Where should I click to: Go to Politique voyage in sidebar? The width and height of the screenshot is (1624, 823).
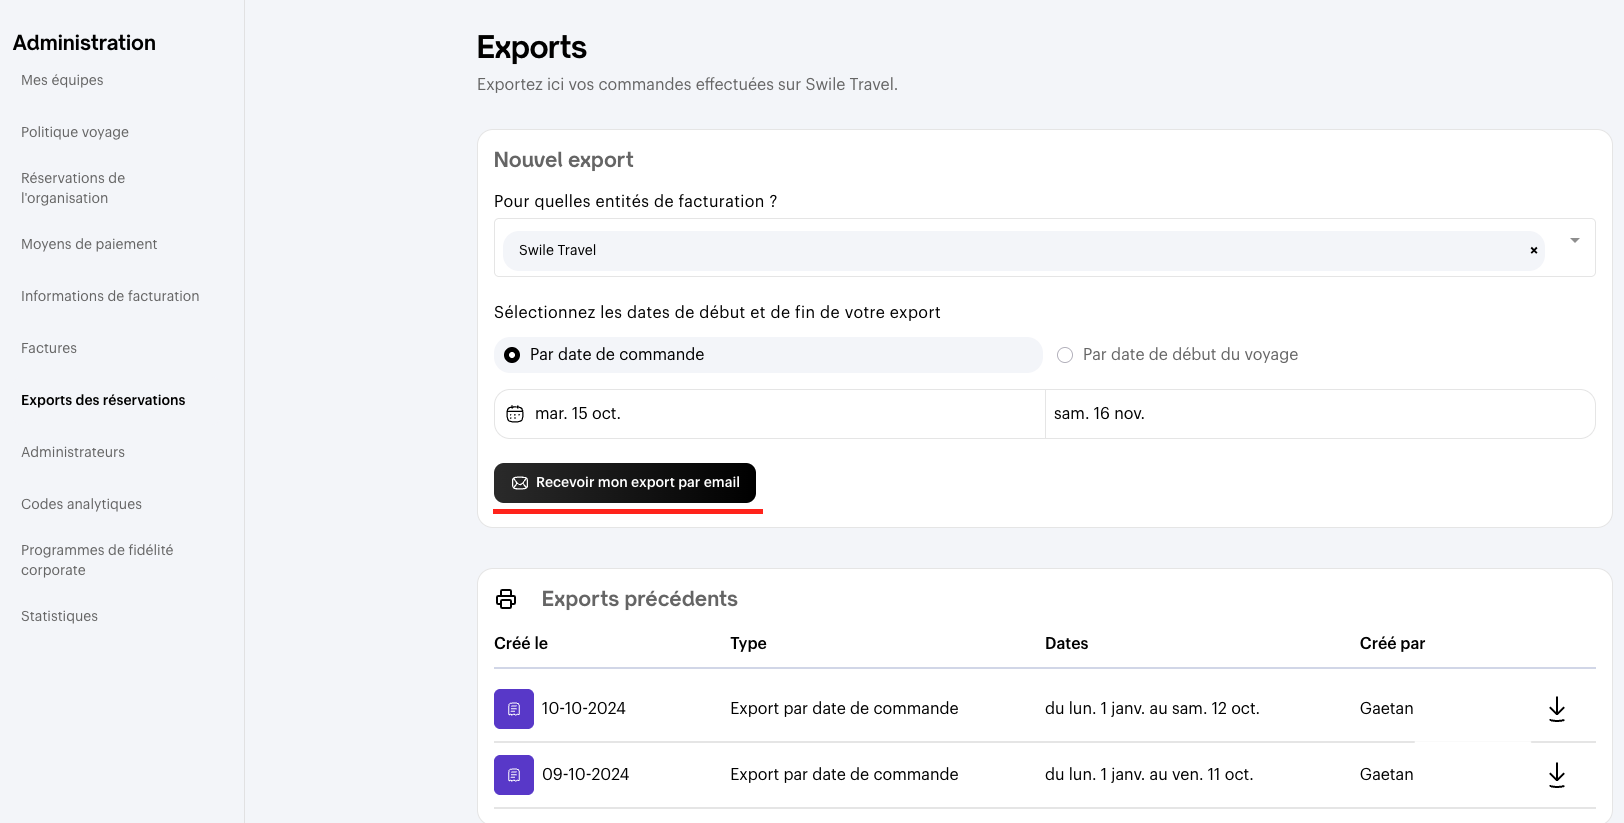pyautogui.click(x=75, y=132)
